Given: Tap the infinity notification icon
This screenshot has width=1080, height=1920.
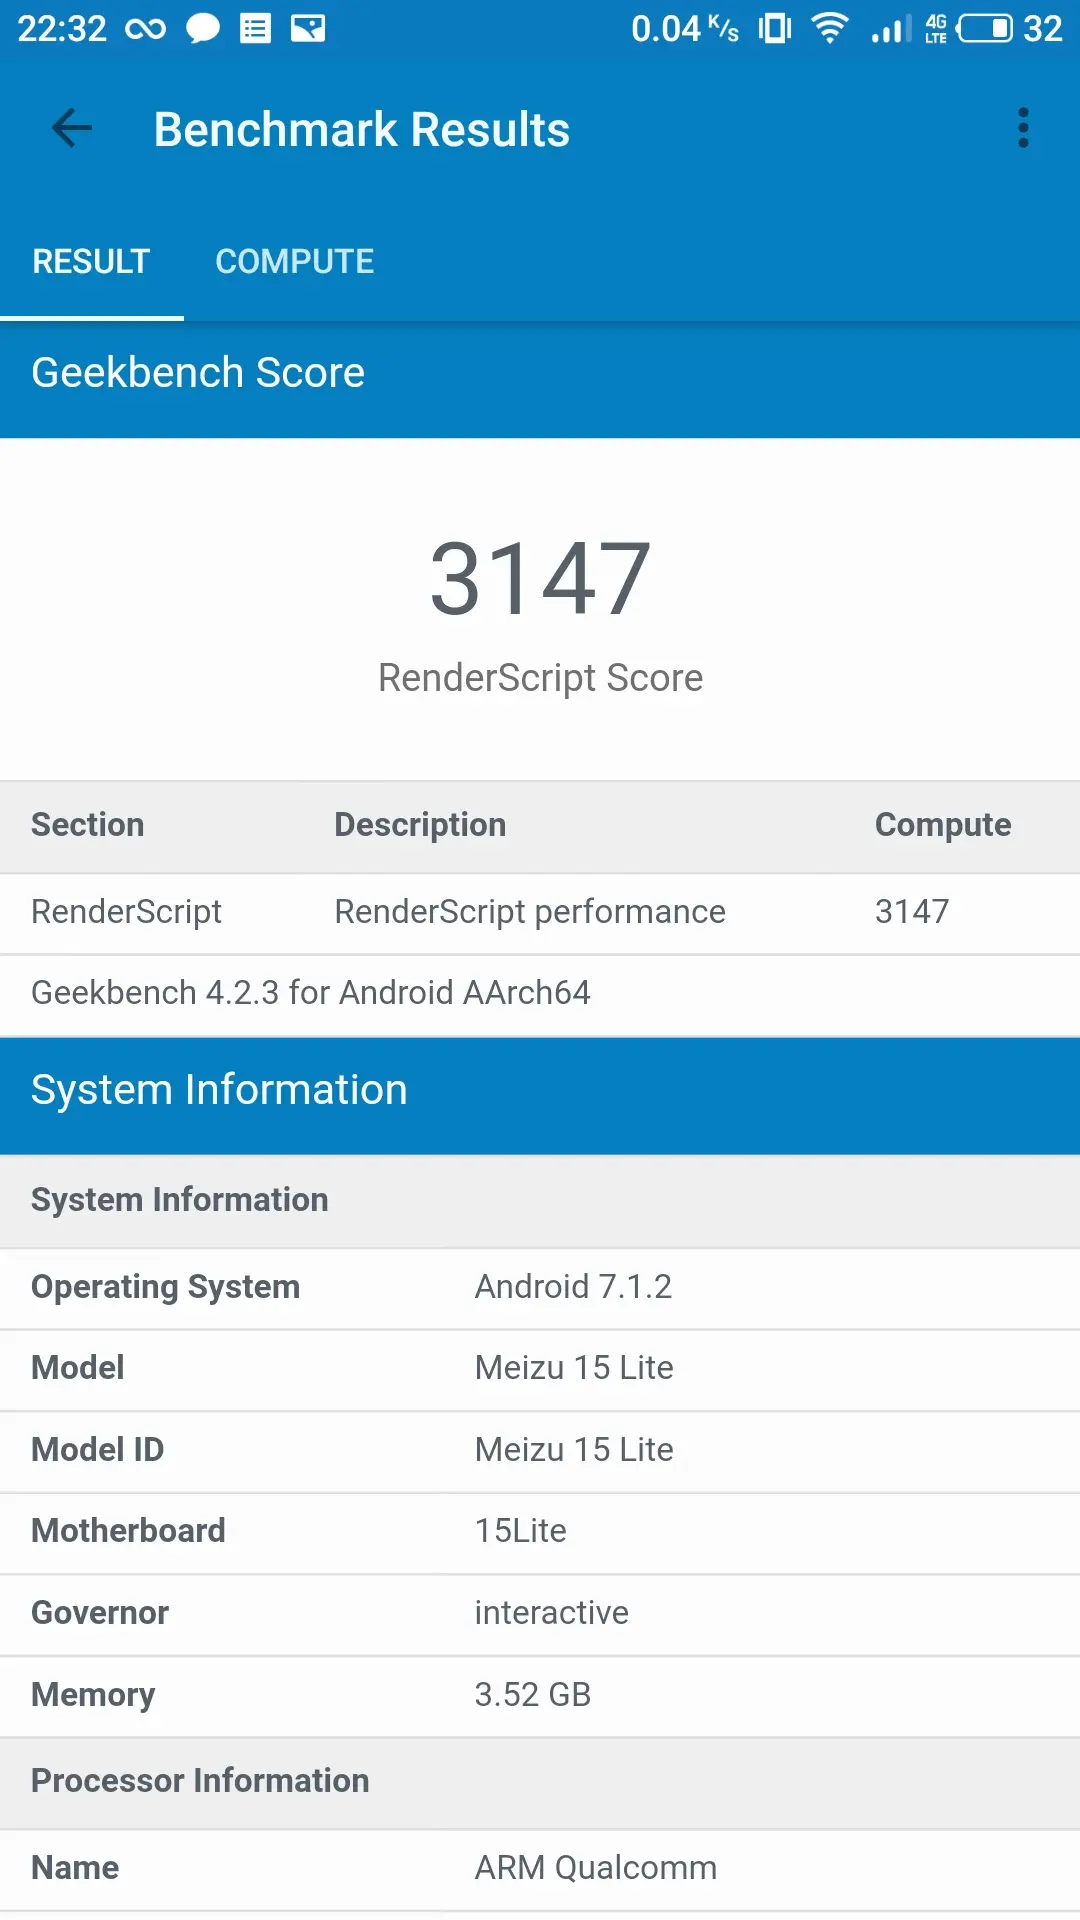Looking at the screenshot, I should coord(146,29).
